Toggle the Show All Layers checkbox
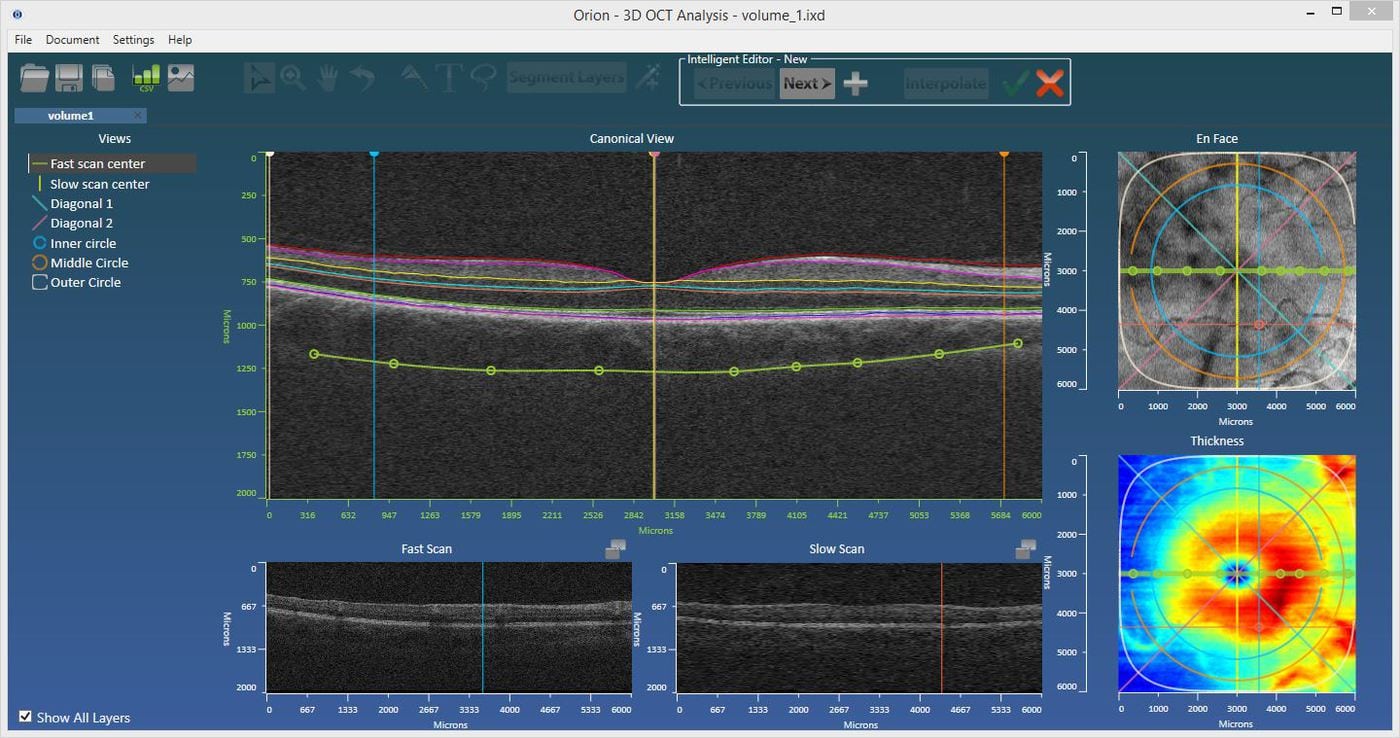Image resolution: width=1400 pixels, height=738 pixels. 25,717
